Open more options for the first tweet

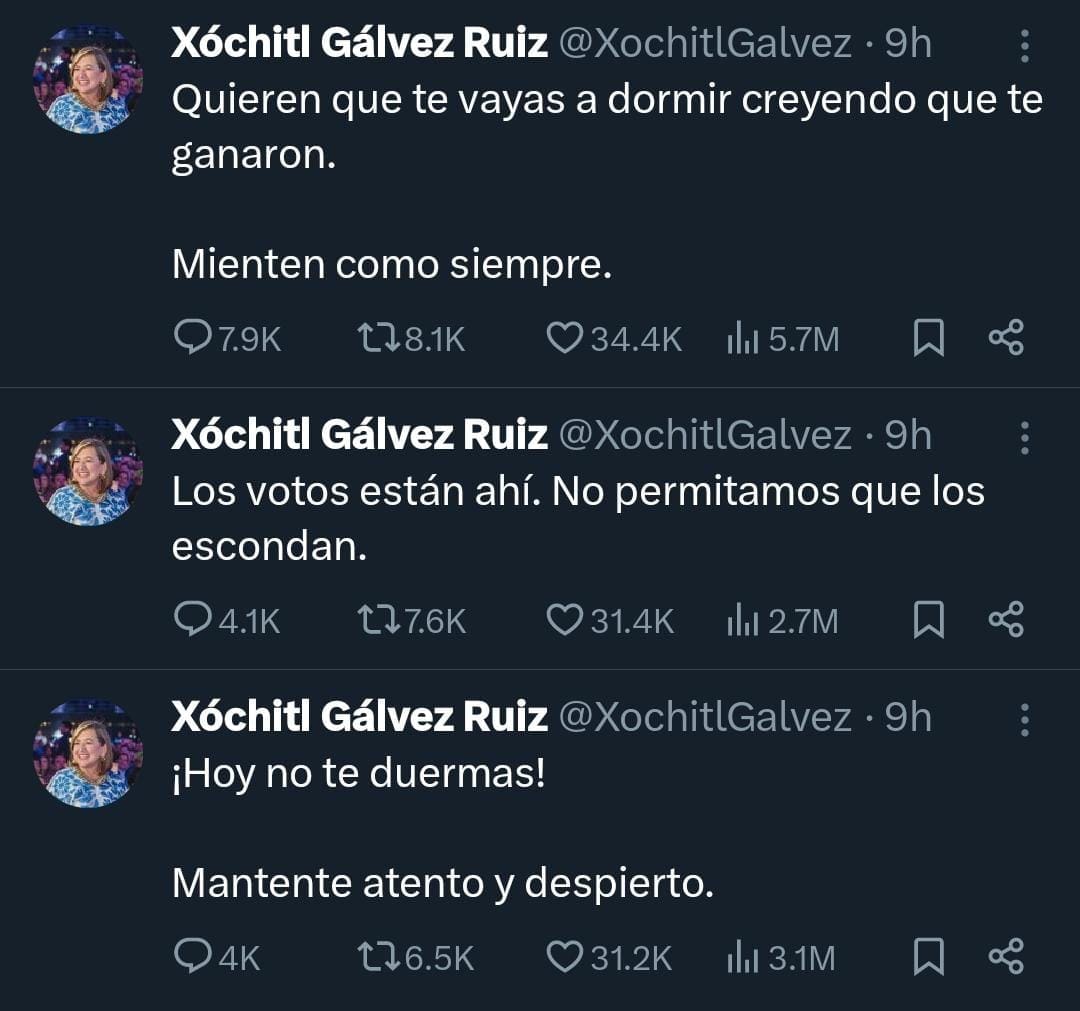tap(1024, 45)
